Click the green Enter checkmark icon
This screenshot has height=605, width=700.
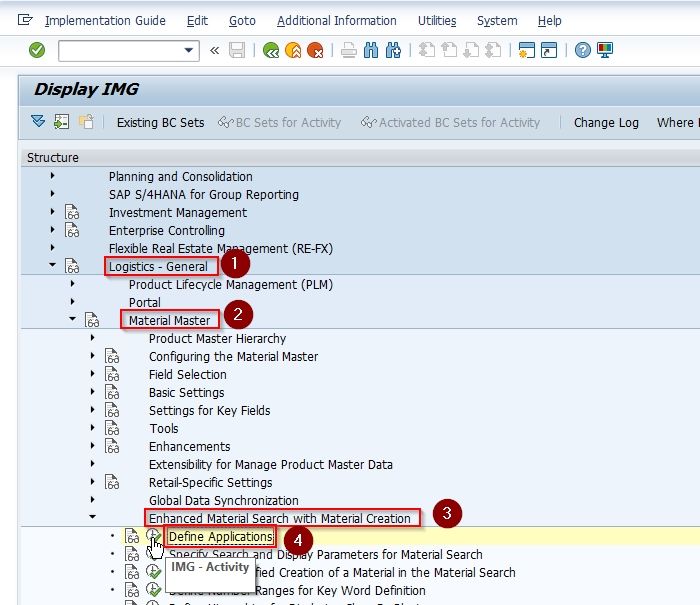(x=37, y=50)
